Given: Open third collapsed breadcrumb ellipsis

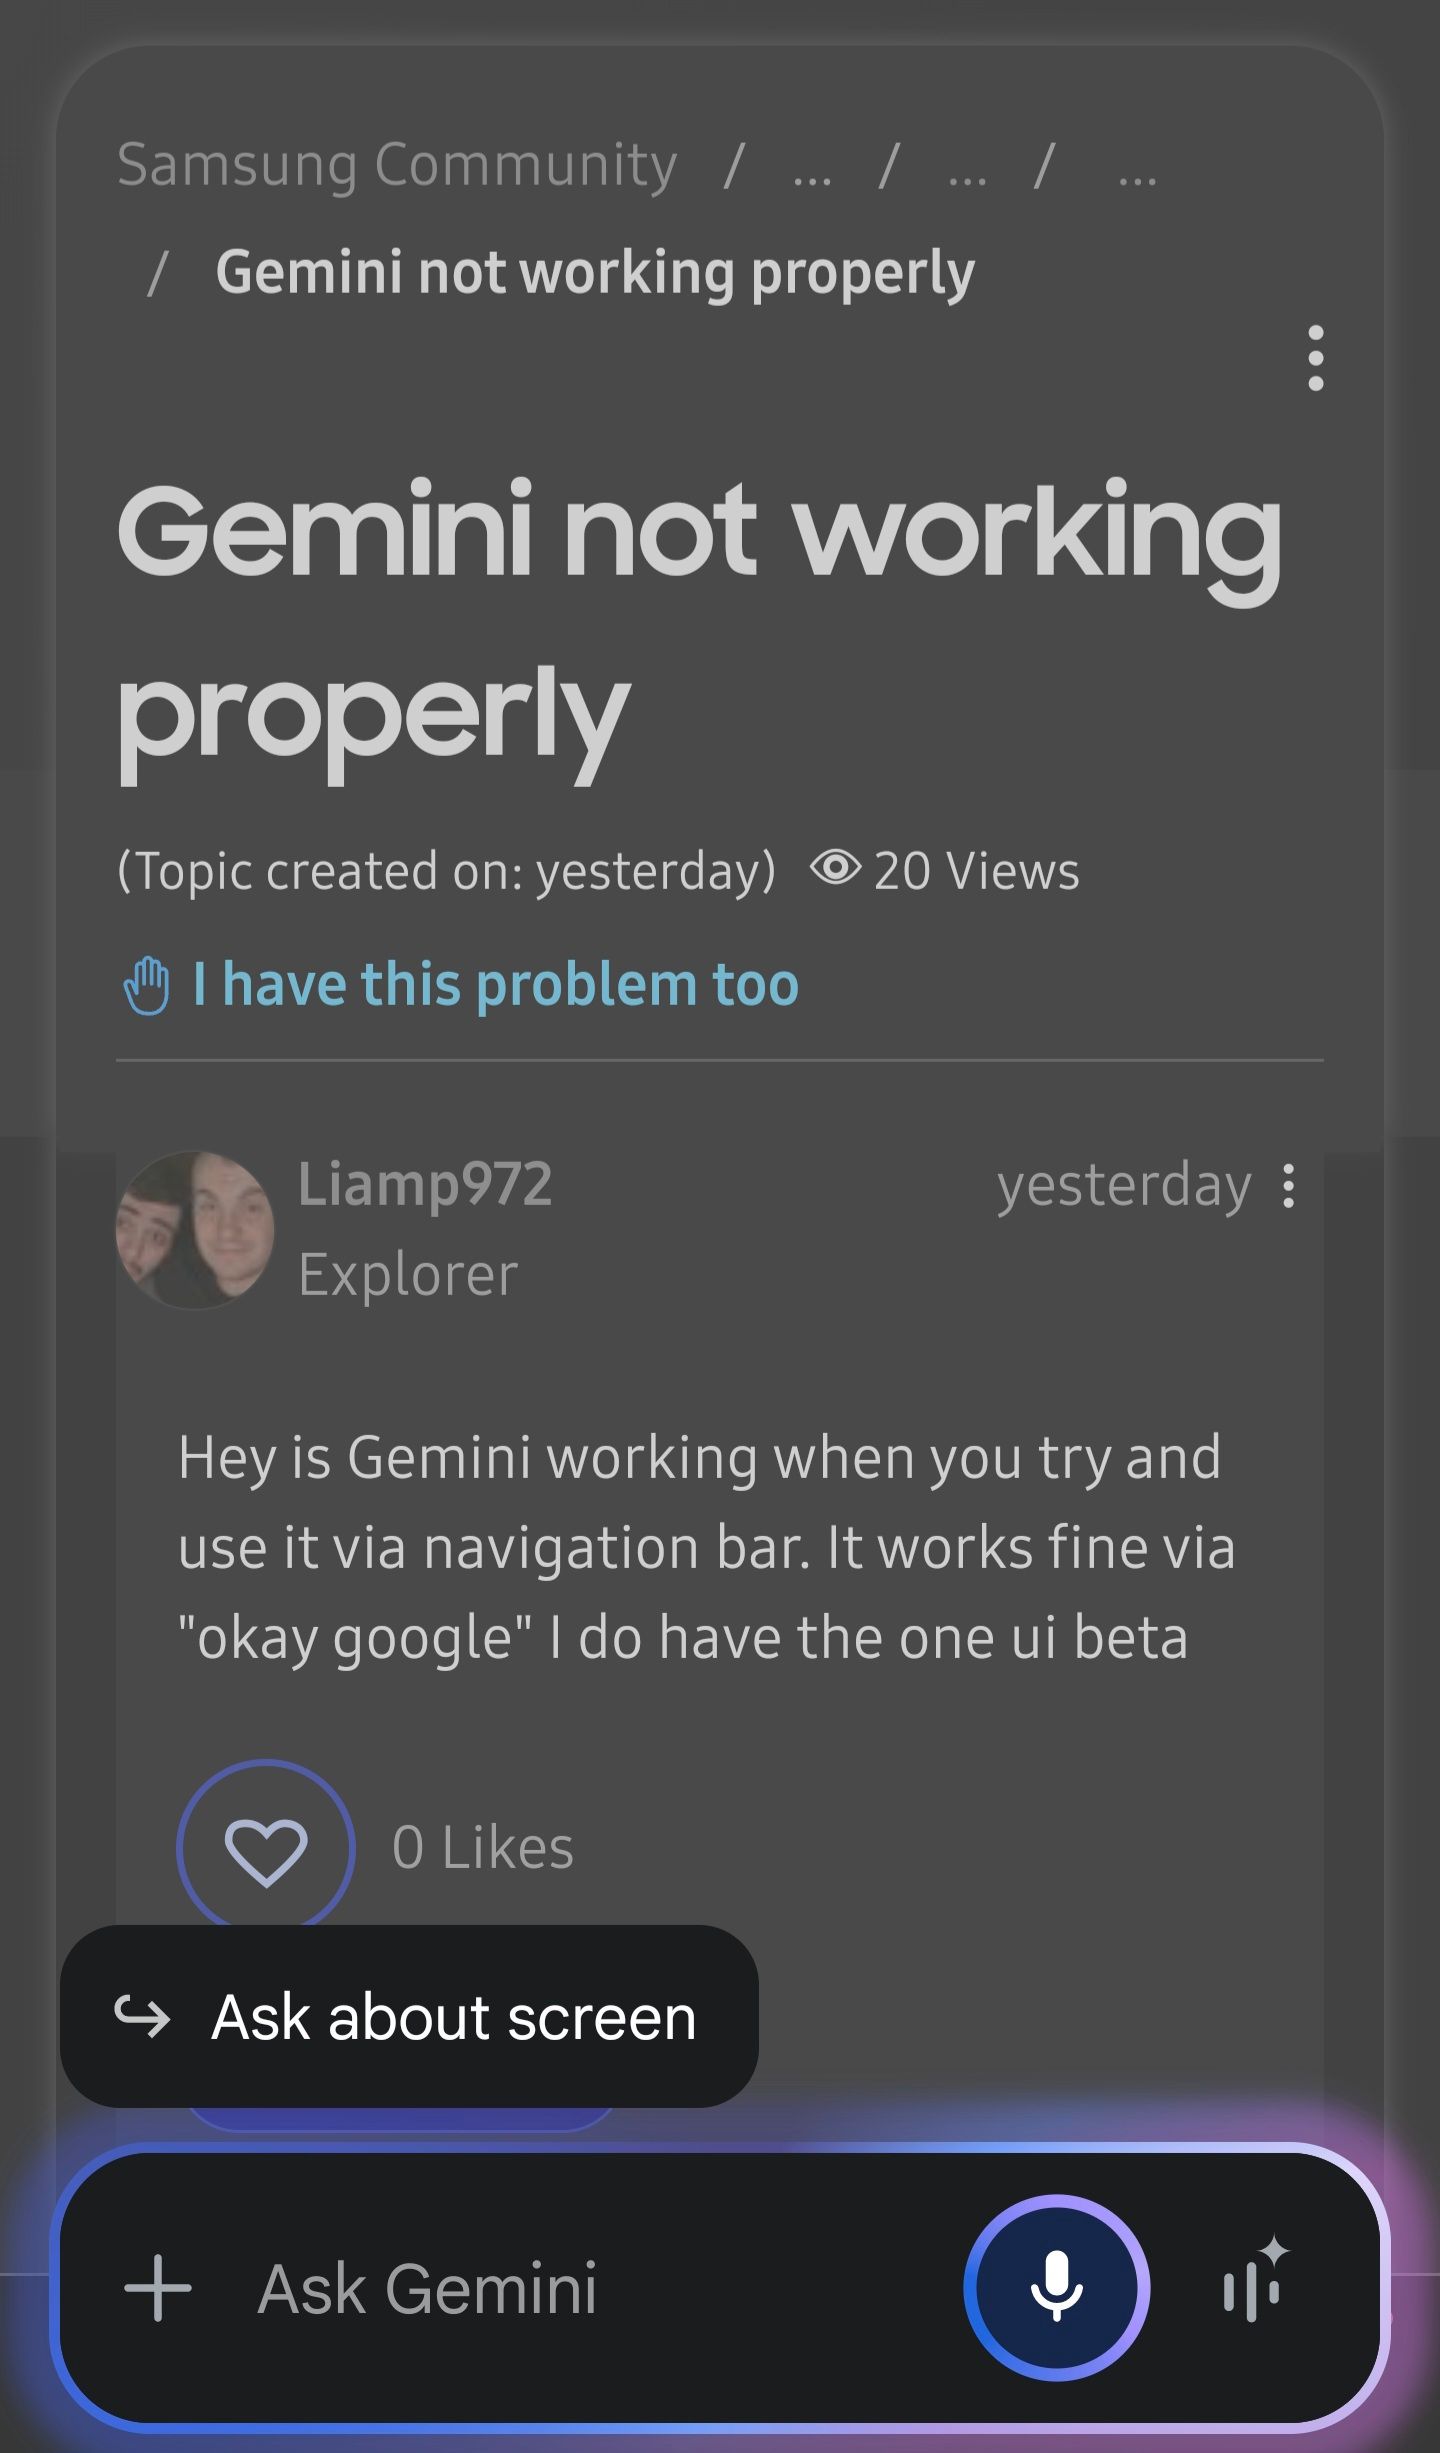Looking at the screenshot, I should point(1137,175).
